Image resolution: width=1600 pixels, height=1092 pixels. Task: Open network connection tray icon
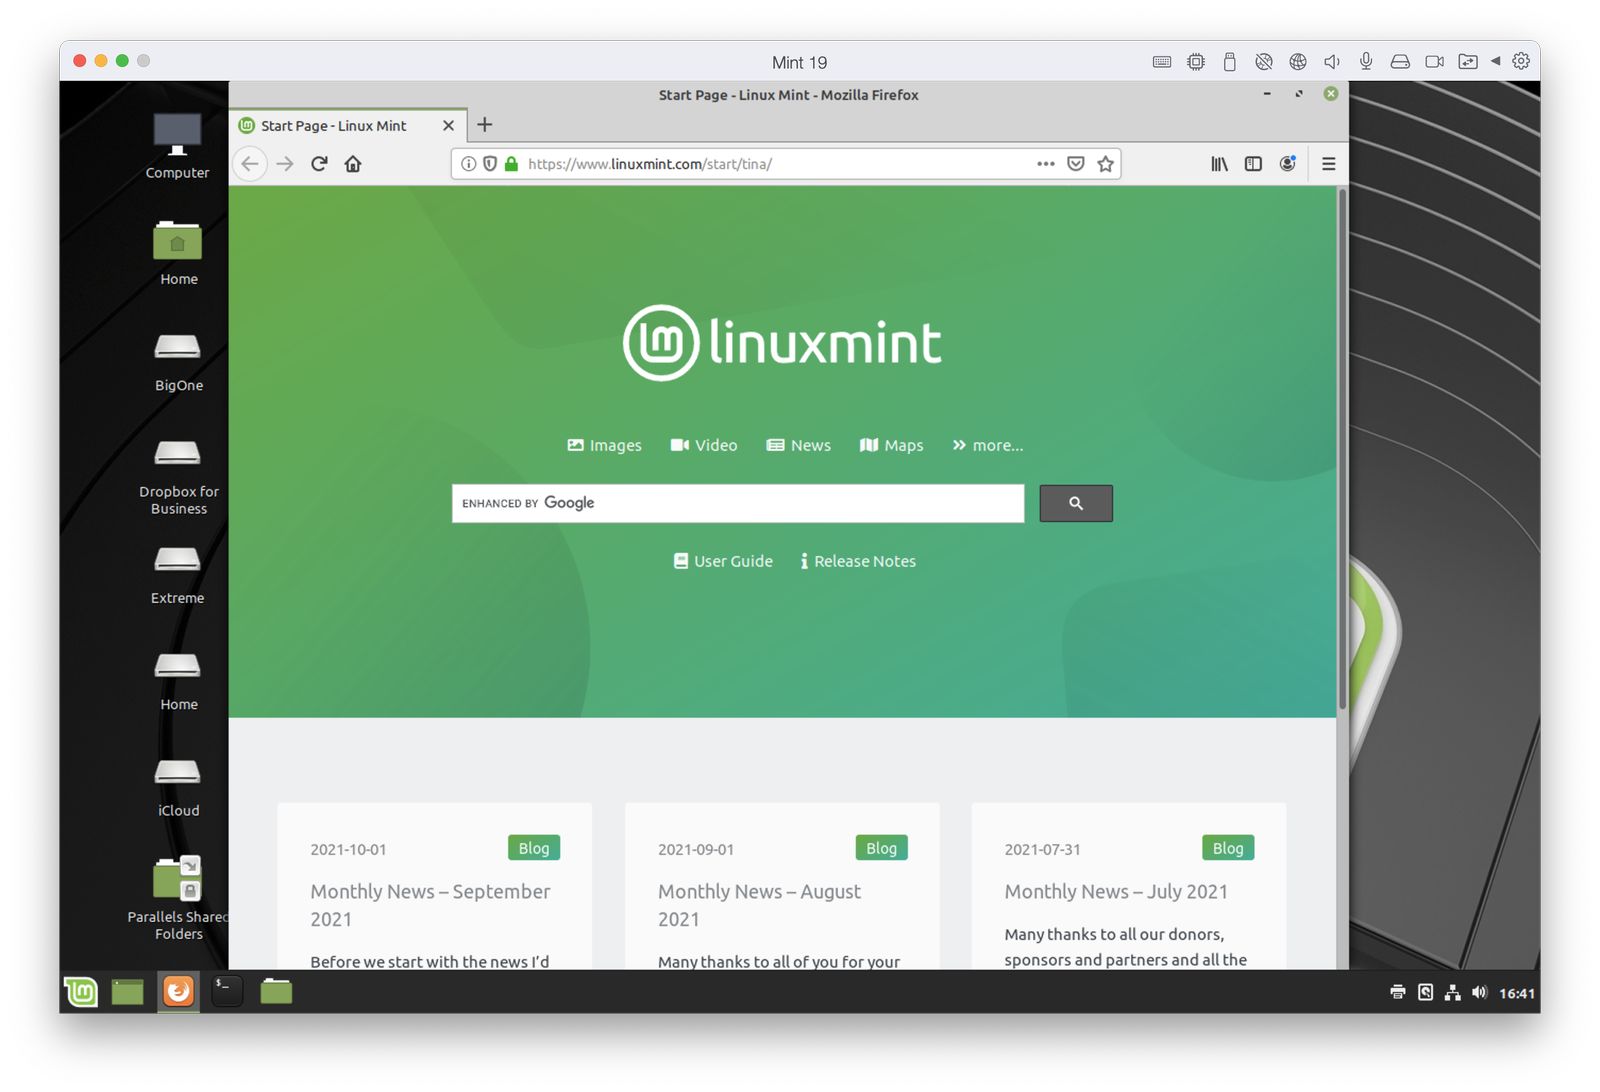coord(1452,992)
